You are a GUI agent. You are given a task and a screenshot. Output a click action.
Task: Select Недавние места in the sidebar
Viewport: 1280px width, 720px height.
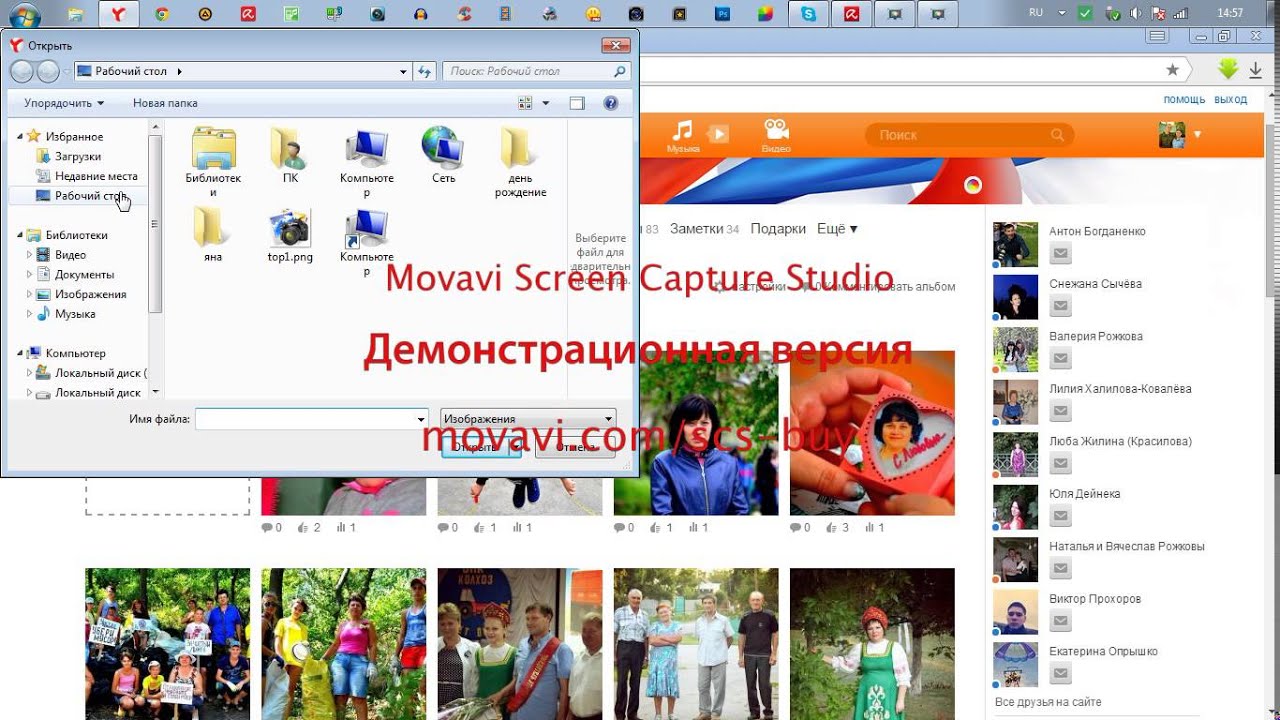pos(96,176)
